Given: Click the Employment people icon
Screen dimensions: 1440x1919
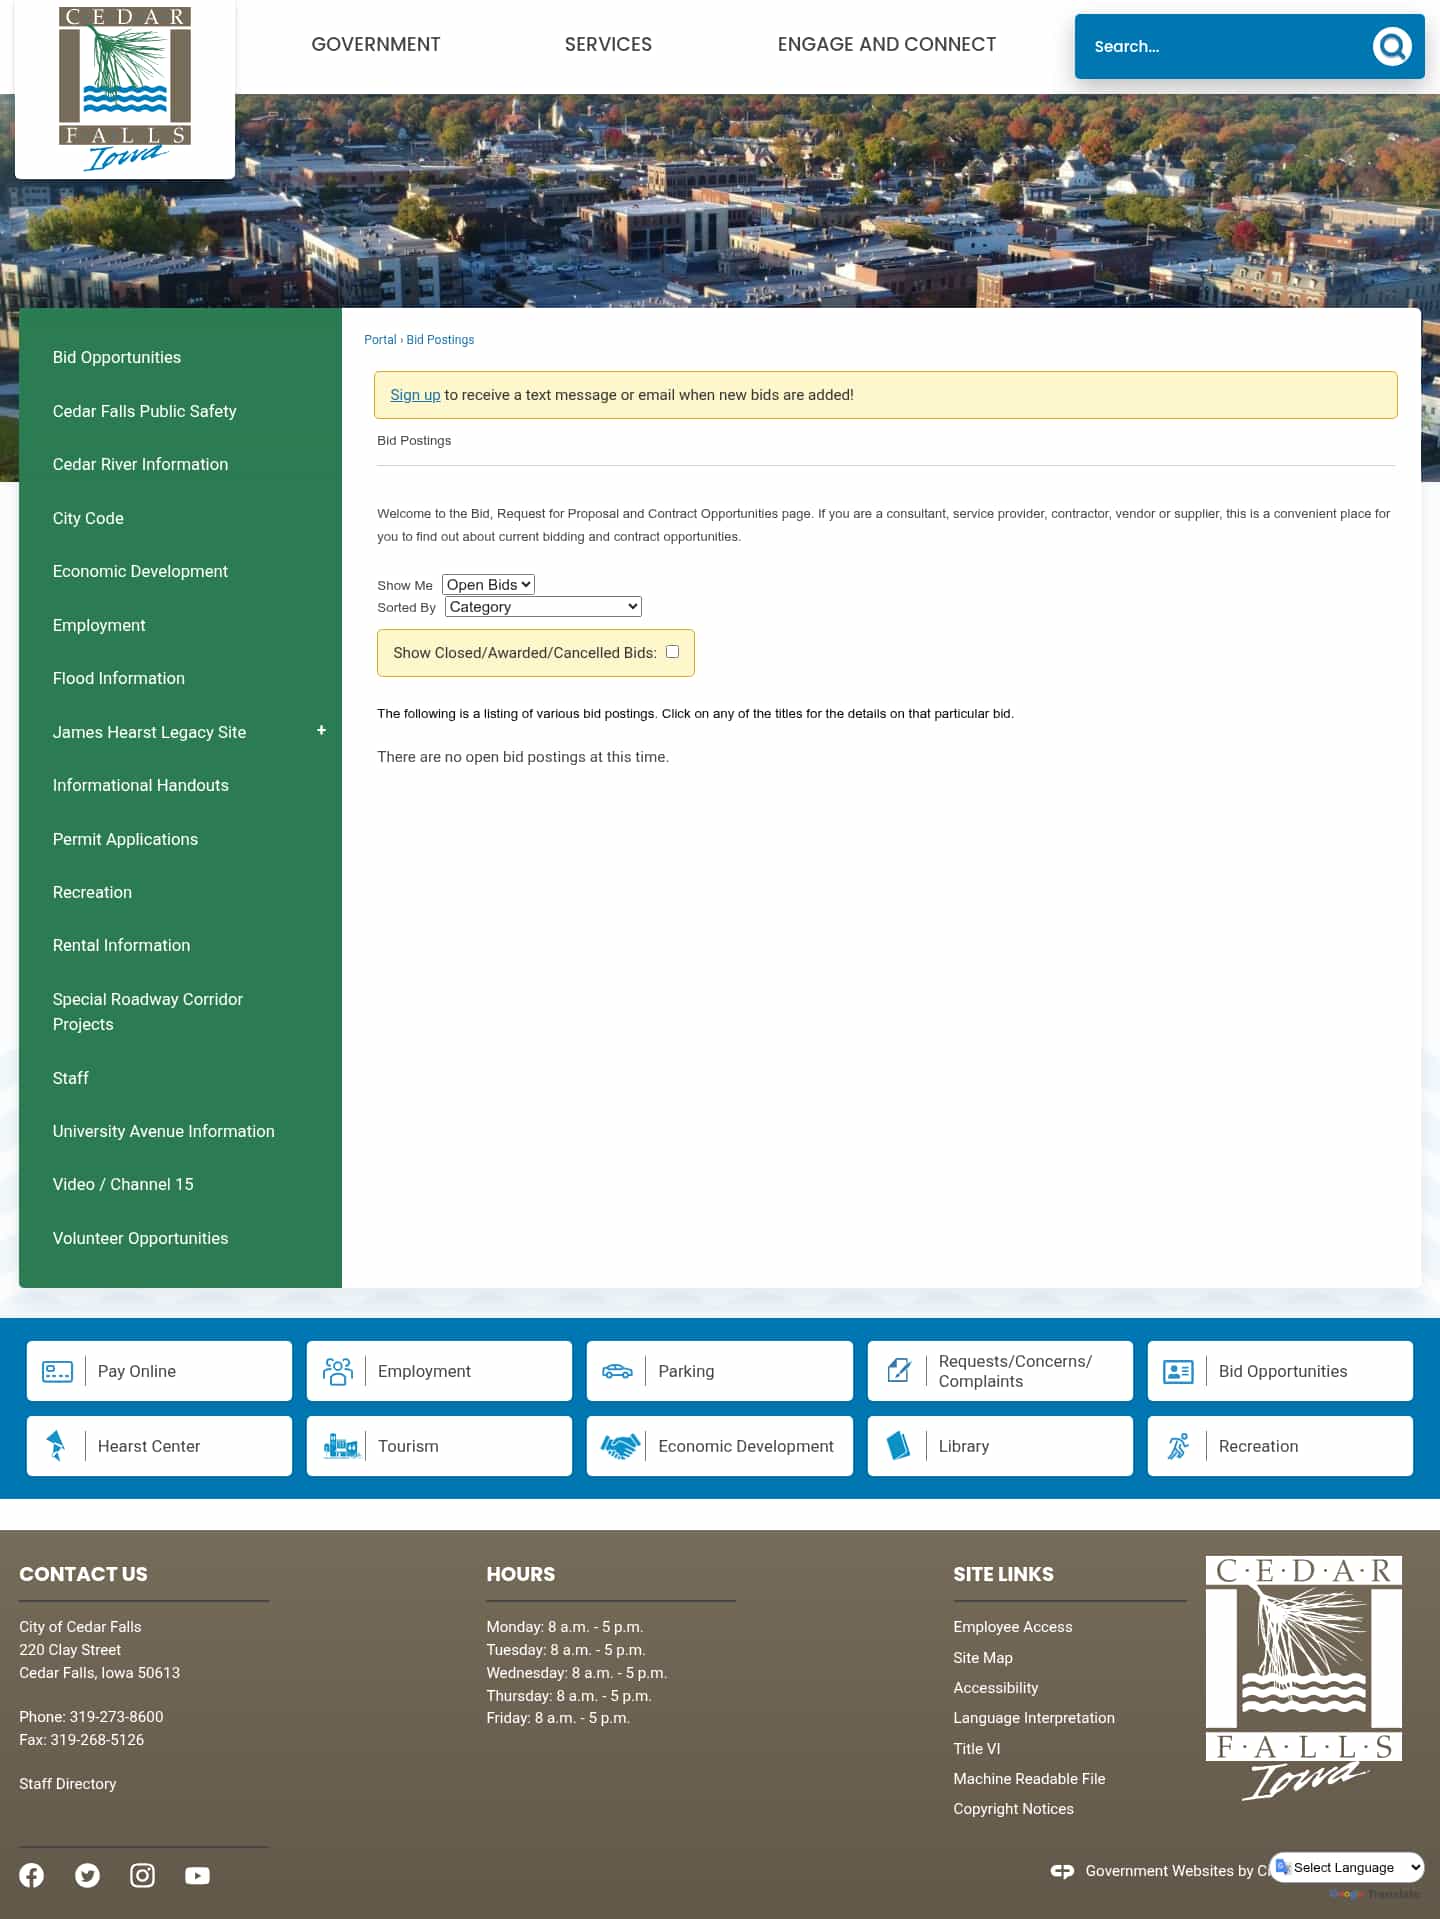Looking at the screenshot, I should coord(338,1371).
